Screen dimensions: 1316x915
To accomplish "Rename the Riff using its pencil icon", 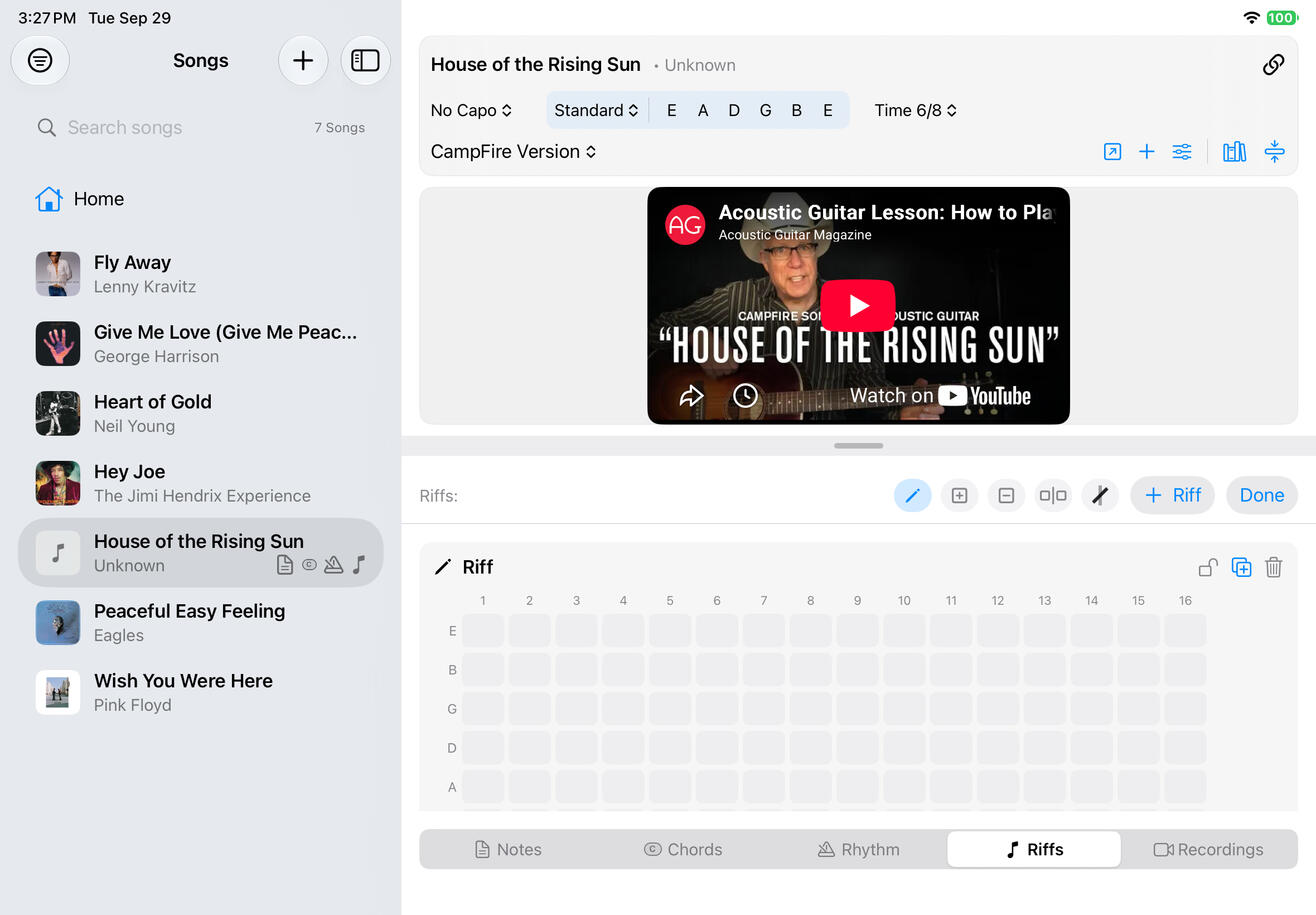I will click(443, 567).
